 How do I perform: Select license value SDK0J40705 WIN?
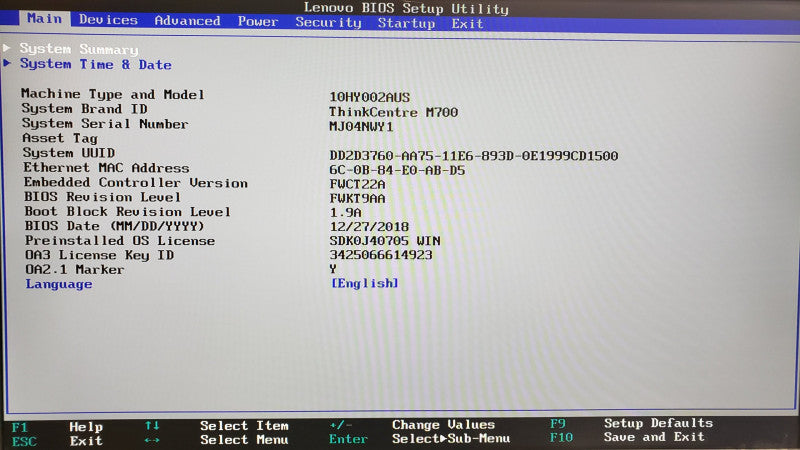pyautogui.click(x=385, y=241)
